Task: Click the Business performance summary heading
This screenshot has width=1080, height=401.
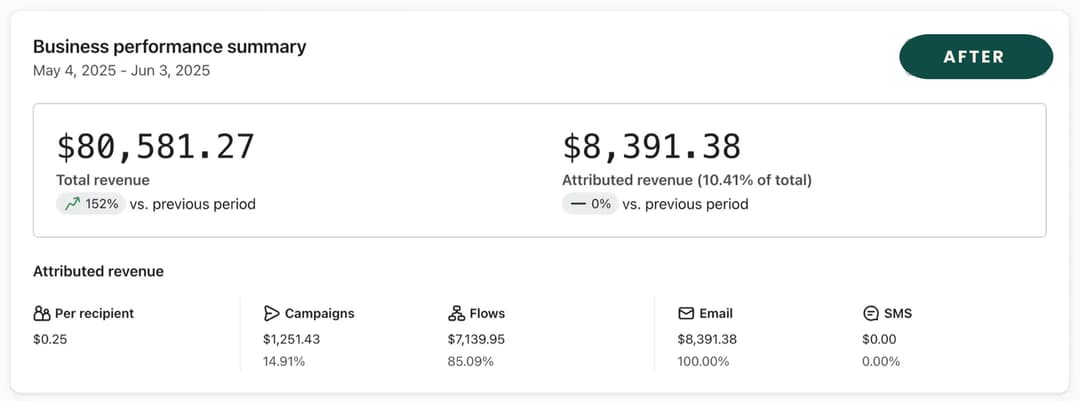Action: [x=169, y=47]
